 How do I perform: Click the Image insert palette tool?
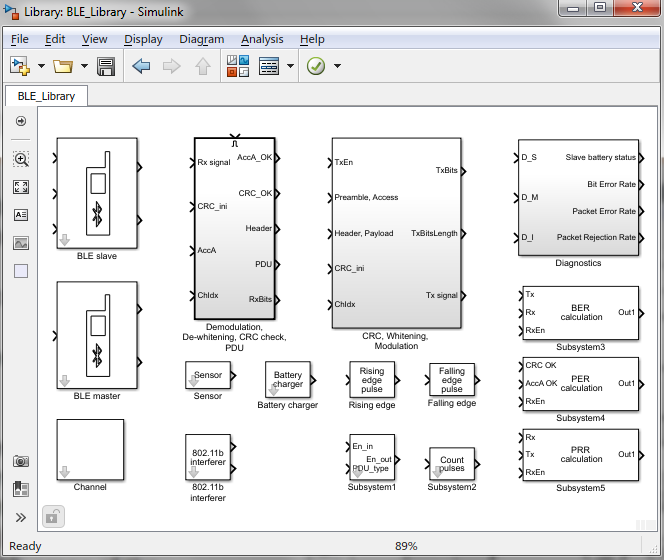[21, 242]
